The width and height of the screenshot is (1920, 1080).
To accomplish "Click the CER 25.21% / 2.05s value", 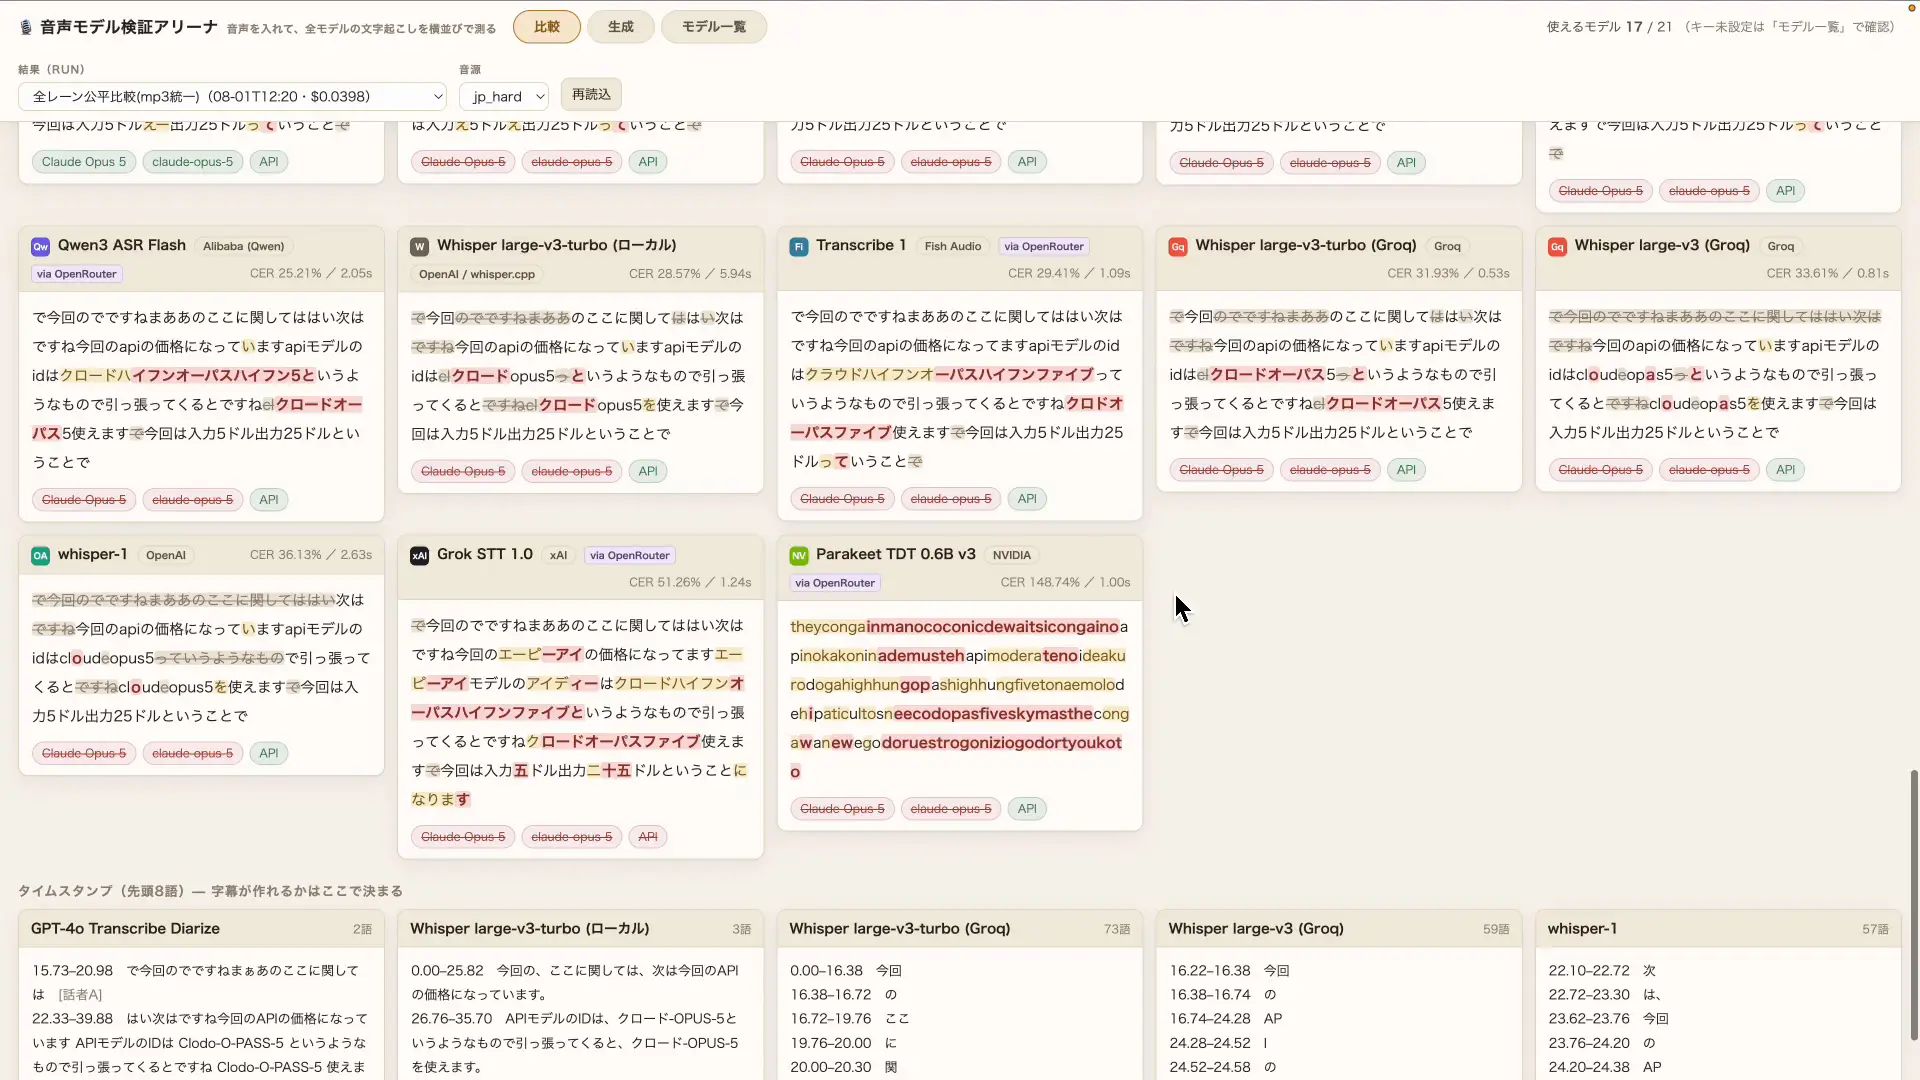I will point(311,273).
